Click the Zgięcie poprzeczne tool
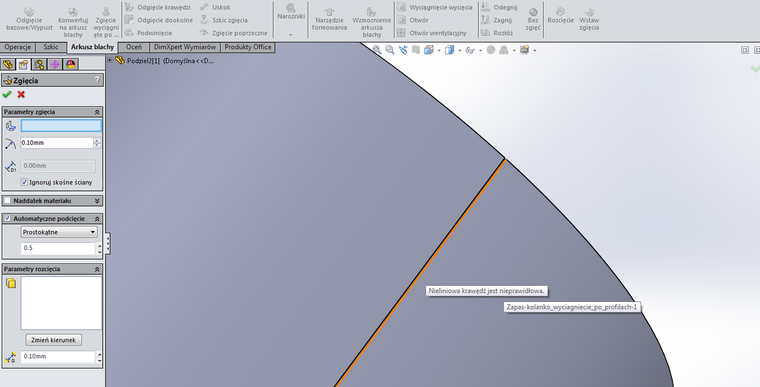The width and height of the screenshot is (760, 387). pos(233,33)
